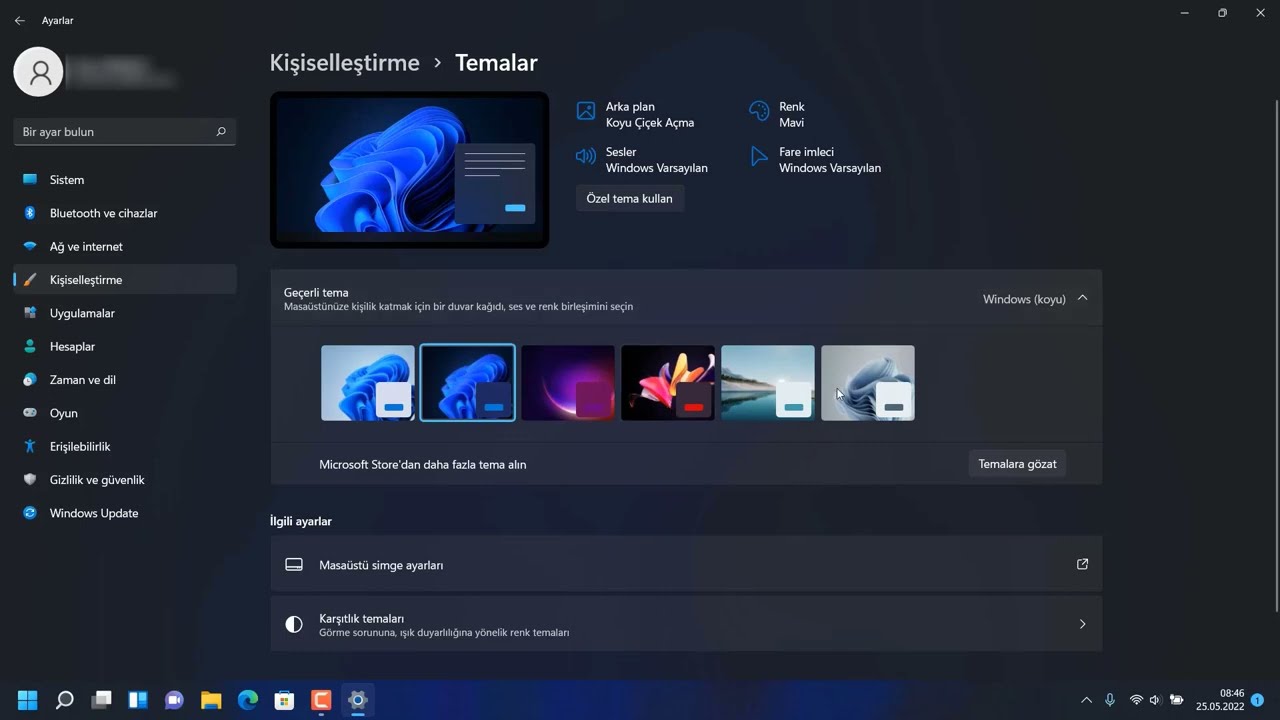The height and width of the screenshot is (720, 1280).
Task: Select Windows dark theme thumbnail
Action: tap(468, 383)
